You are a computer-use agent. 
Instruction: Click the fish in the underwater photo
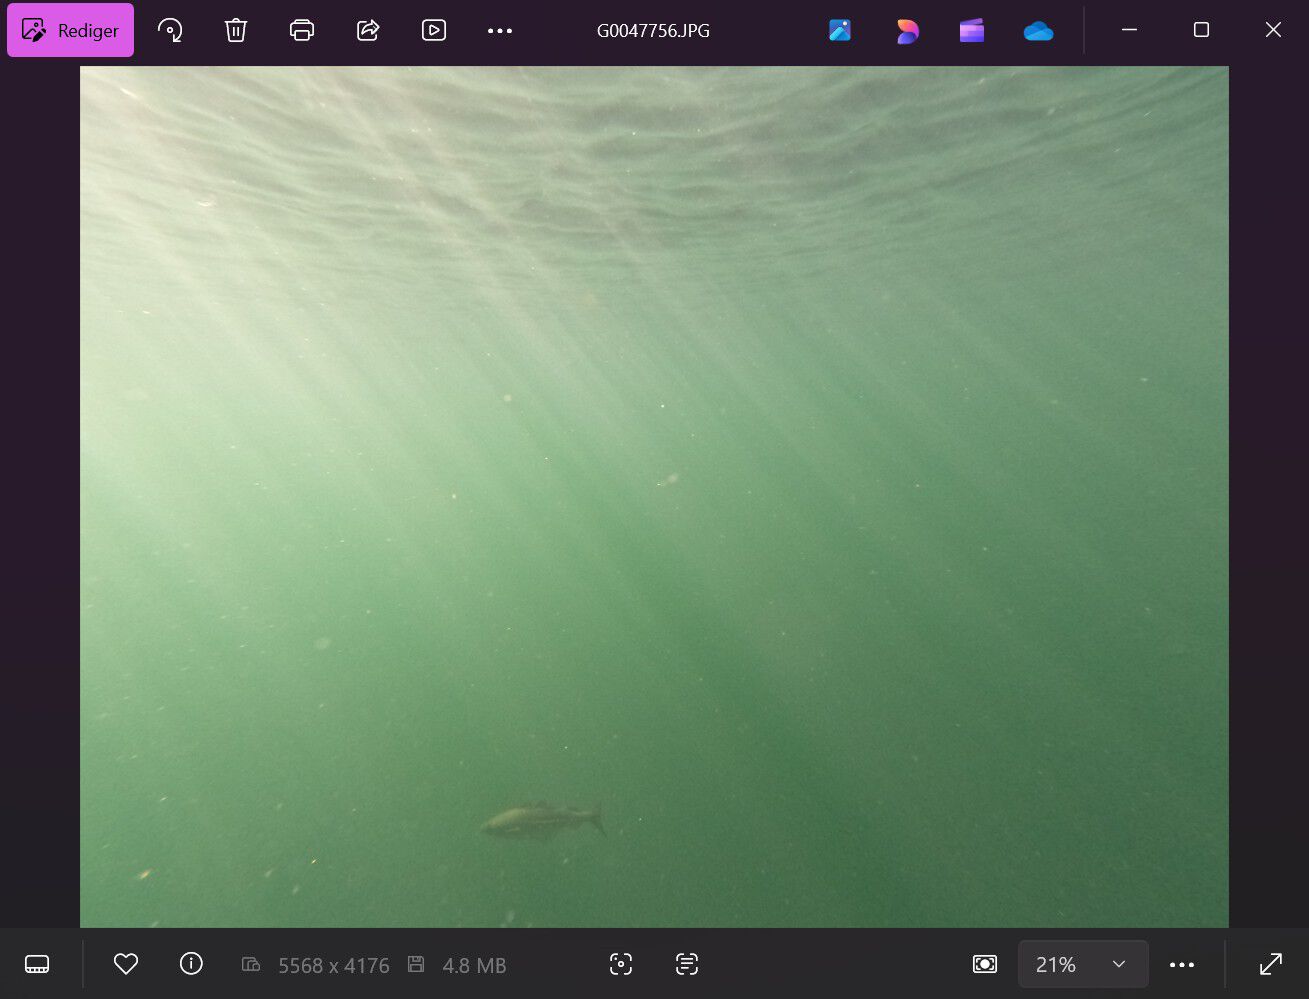pyautogui.click(x=543, y=820)
